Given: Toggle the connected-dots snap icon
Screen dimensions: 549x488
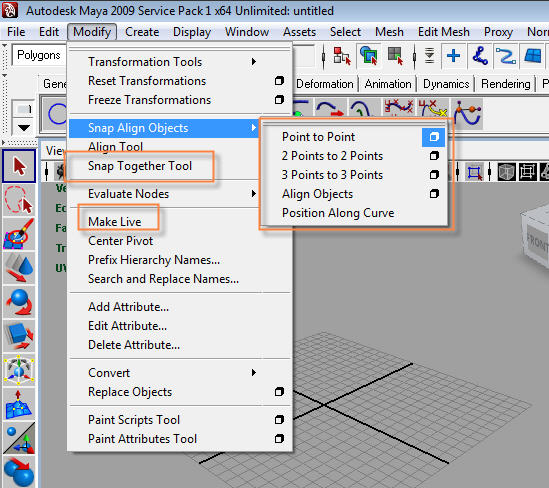Looking at the screenshot, I should (480, 56).
